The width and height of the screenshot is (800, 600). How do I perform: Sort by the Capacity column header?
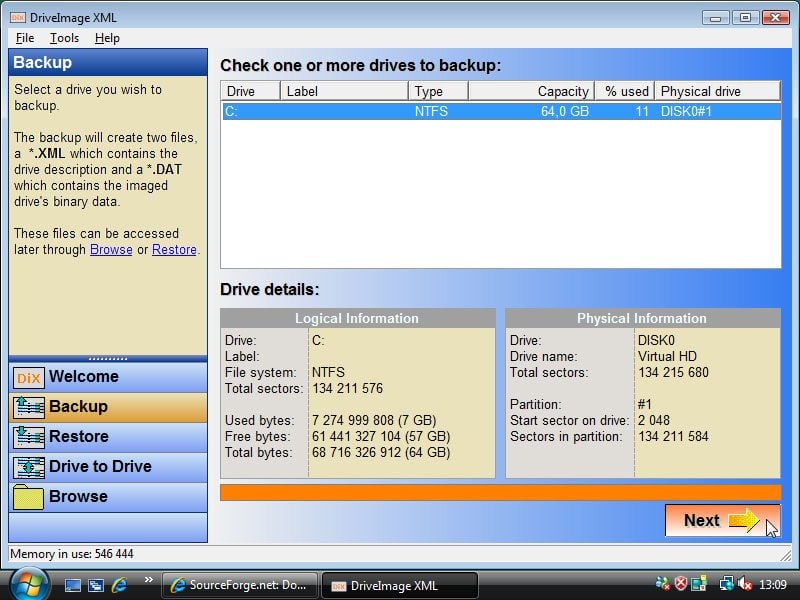point(531,91)
